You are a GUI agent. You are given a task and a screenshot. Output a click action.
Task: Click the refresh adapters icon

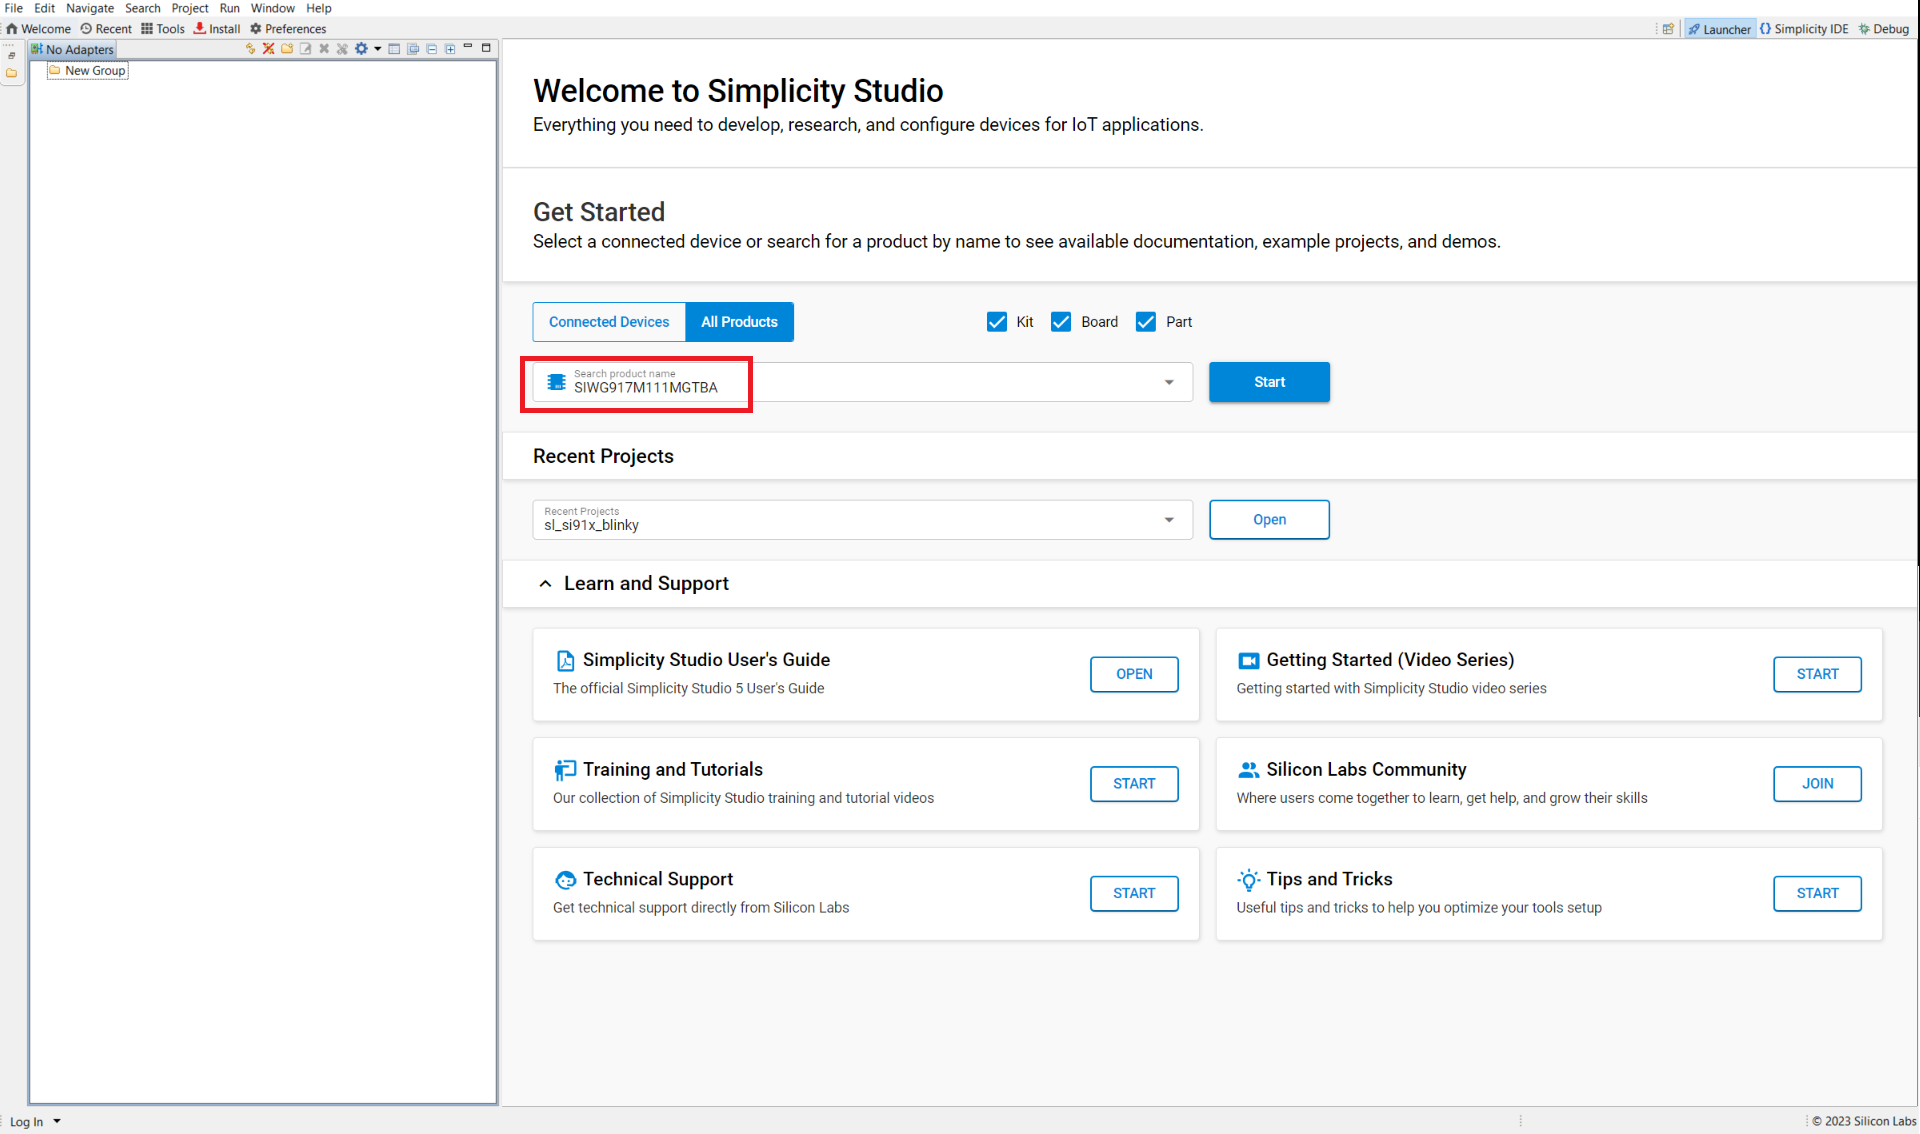point(250,48)
